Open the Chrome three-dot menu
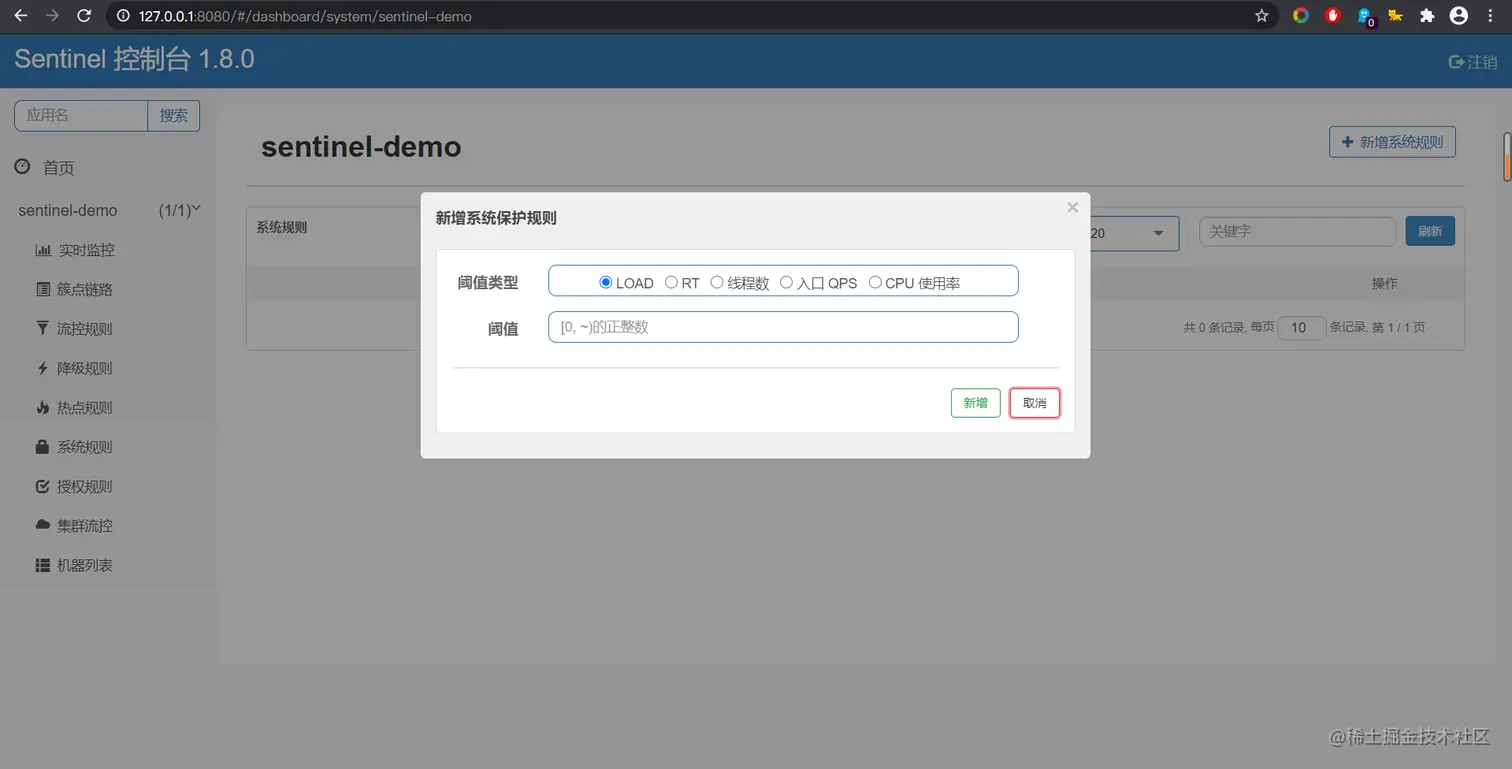1512x769 pixels. click(x=1491, y=16)
